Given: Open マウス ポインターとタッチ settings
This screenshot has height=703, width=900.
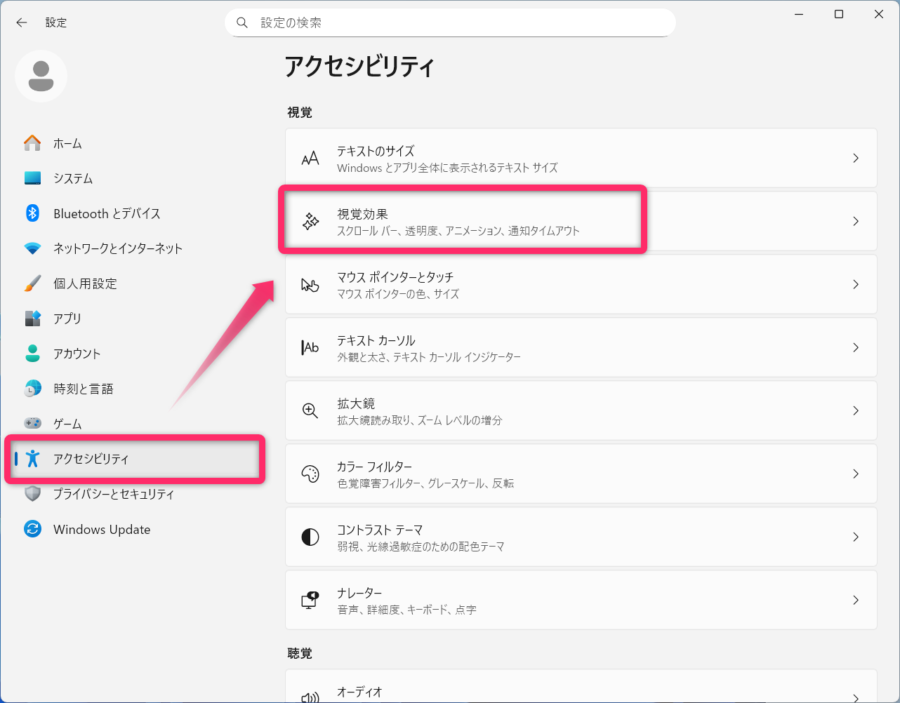Looking at the screenshot, I should pyautogui.click(x=580, y=284).
